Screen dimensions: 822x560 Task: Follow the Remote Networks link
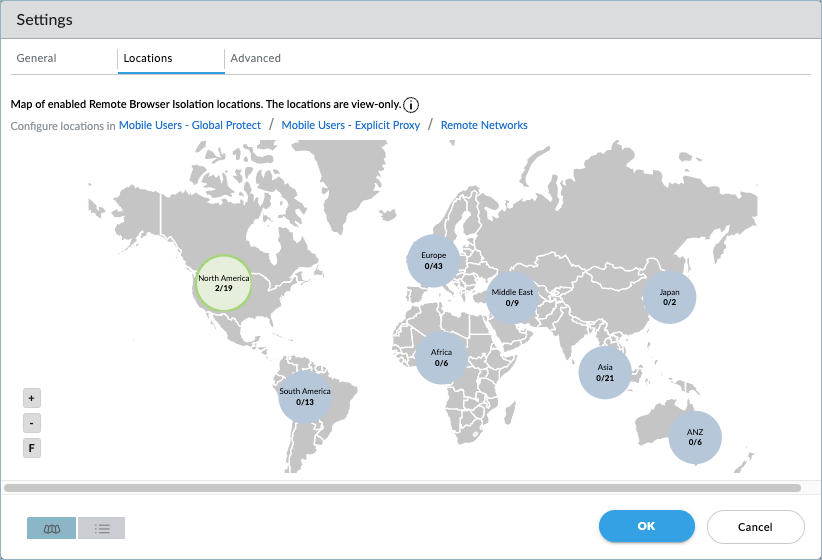tap(484, 125)
